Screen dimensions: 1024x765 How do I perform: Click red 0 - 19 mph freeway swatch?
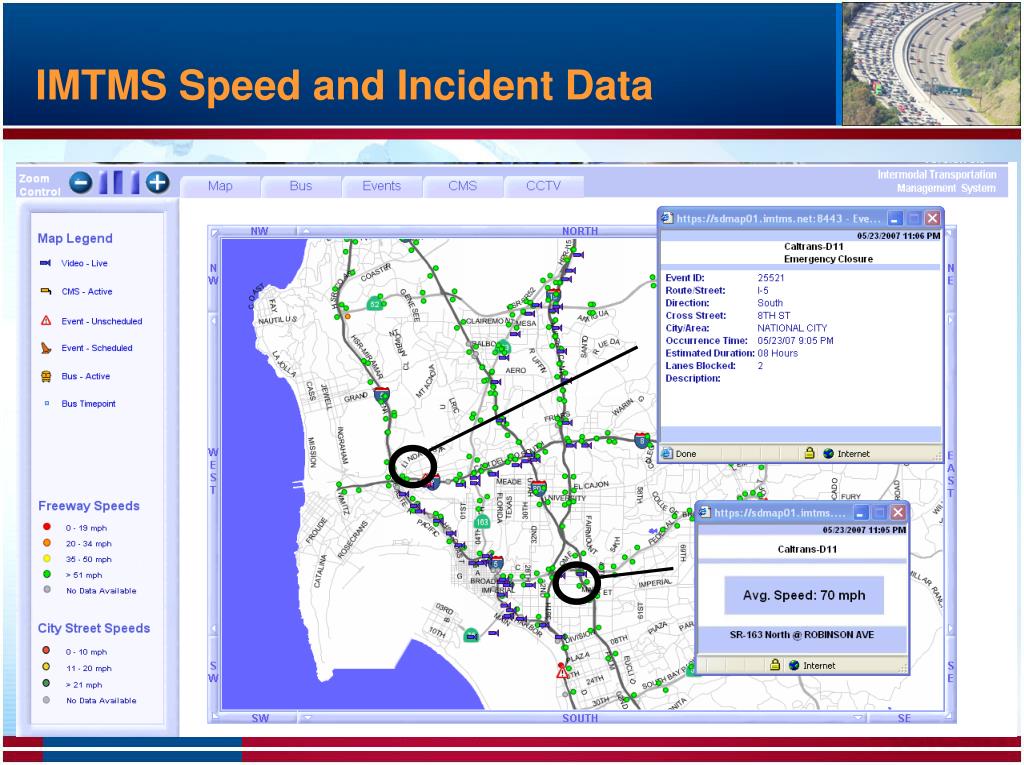(x=46, y=527)
